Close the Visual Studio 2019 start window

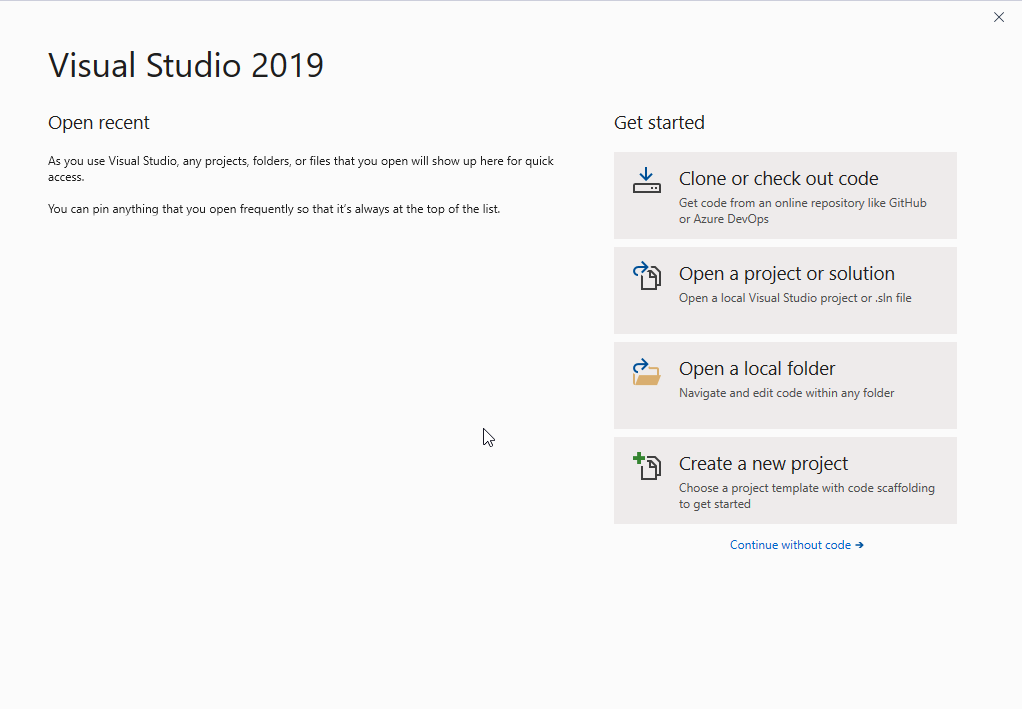click(x=999, y=18)
